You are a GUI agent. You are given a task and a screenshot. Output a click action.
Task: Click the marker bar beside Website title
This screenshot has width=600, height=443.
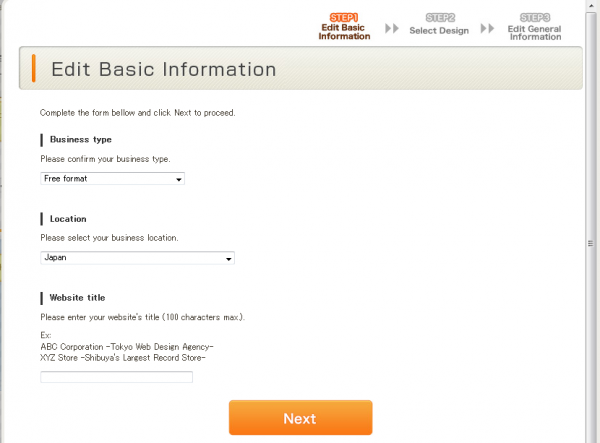pyautogui.click(x=42, y=297)
